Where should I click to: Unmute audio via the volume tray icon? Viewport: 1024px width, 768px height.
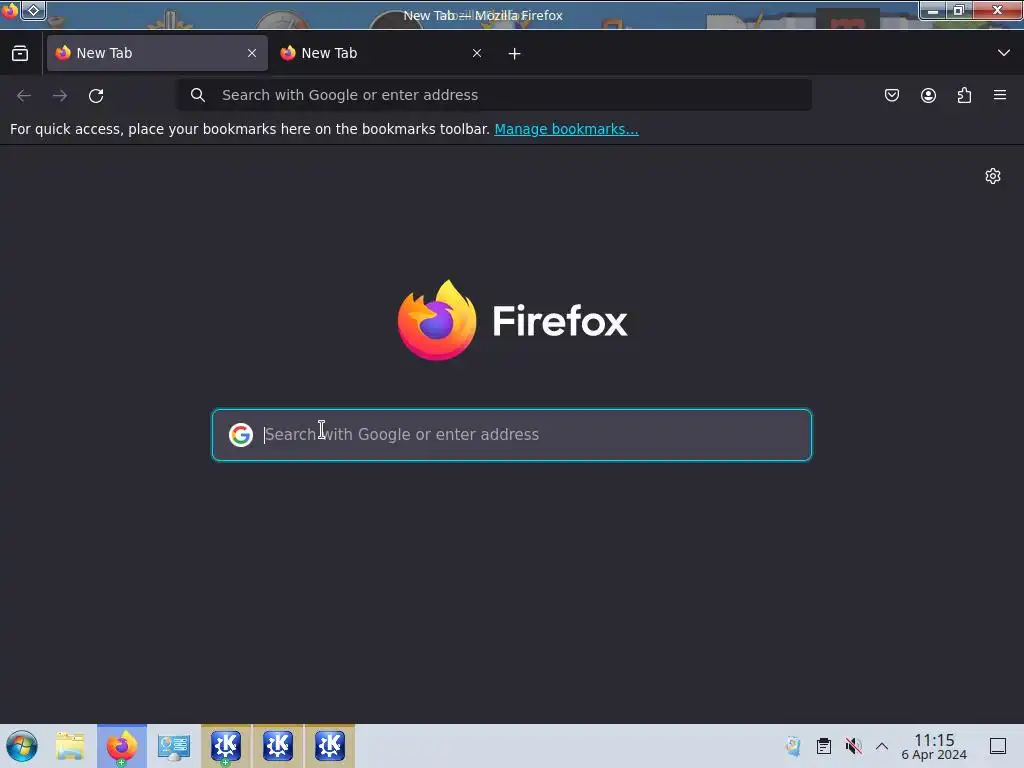click(x=853, y=746)
